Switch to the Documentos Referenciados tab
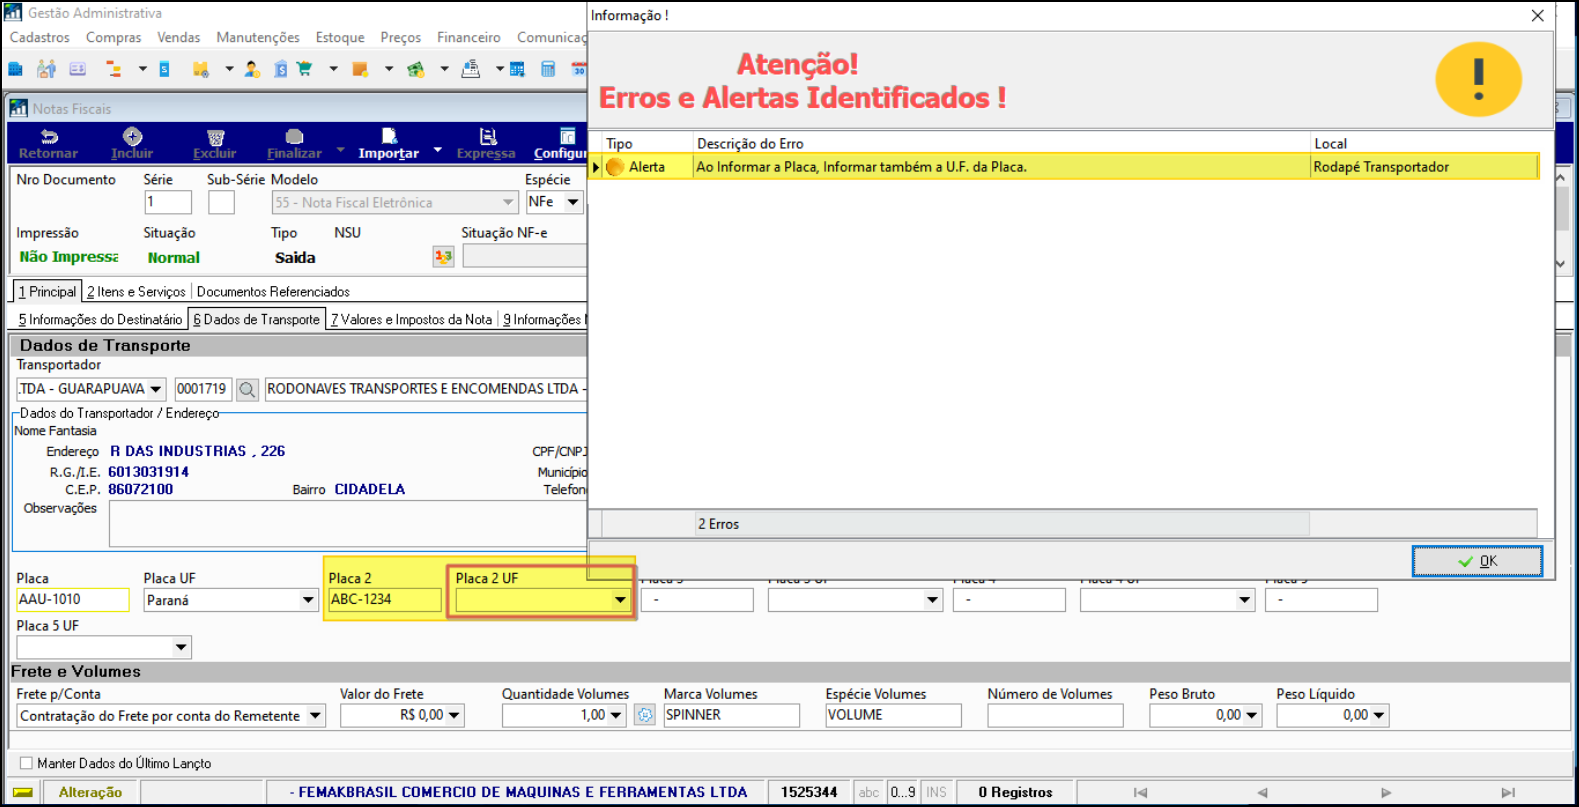 pyautogui.click(x=273, y=292)
